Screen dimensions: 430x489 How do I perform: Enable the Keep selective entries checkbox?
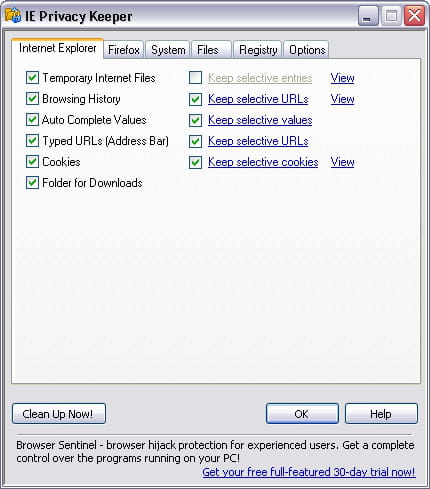195,78
